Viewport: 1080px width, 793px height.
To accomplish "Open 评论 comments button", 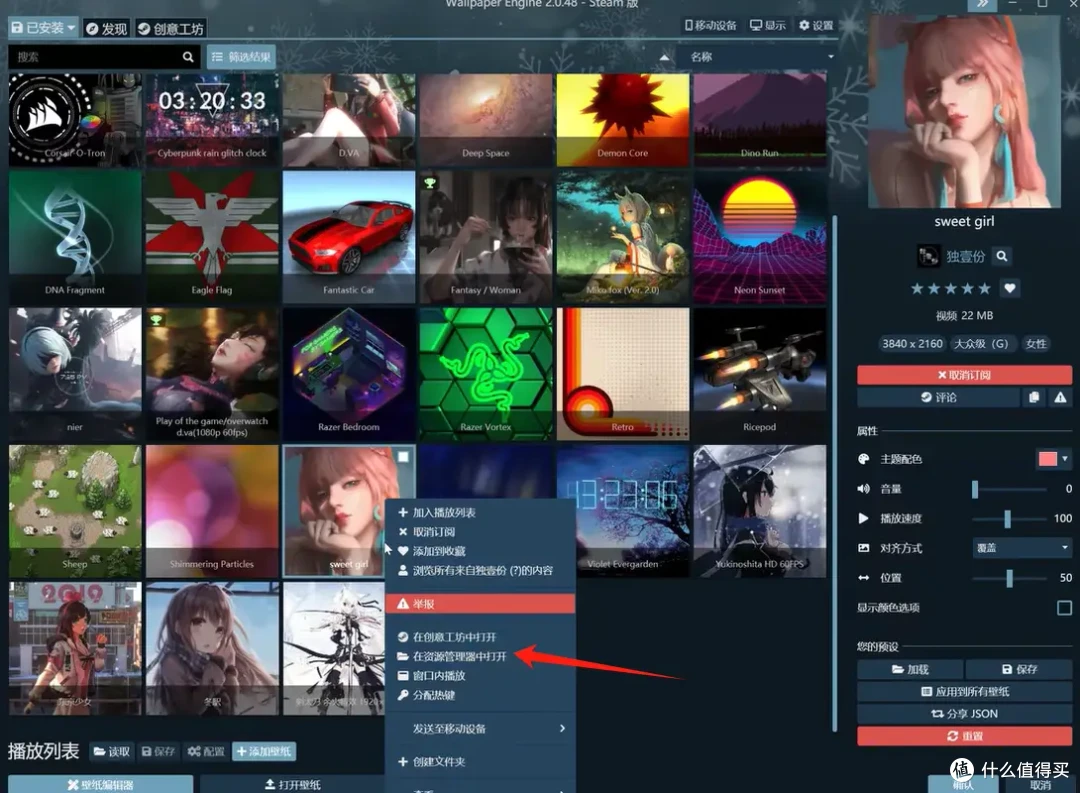I will [x=938, y=398].
